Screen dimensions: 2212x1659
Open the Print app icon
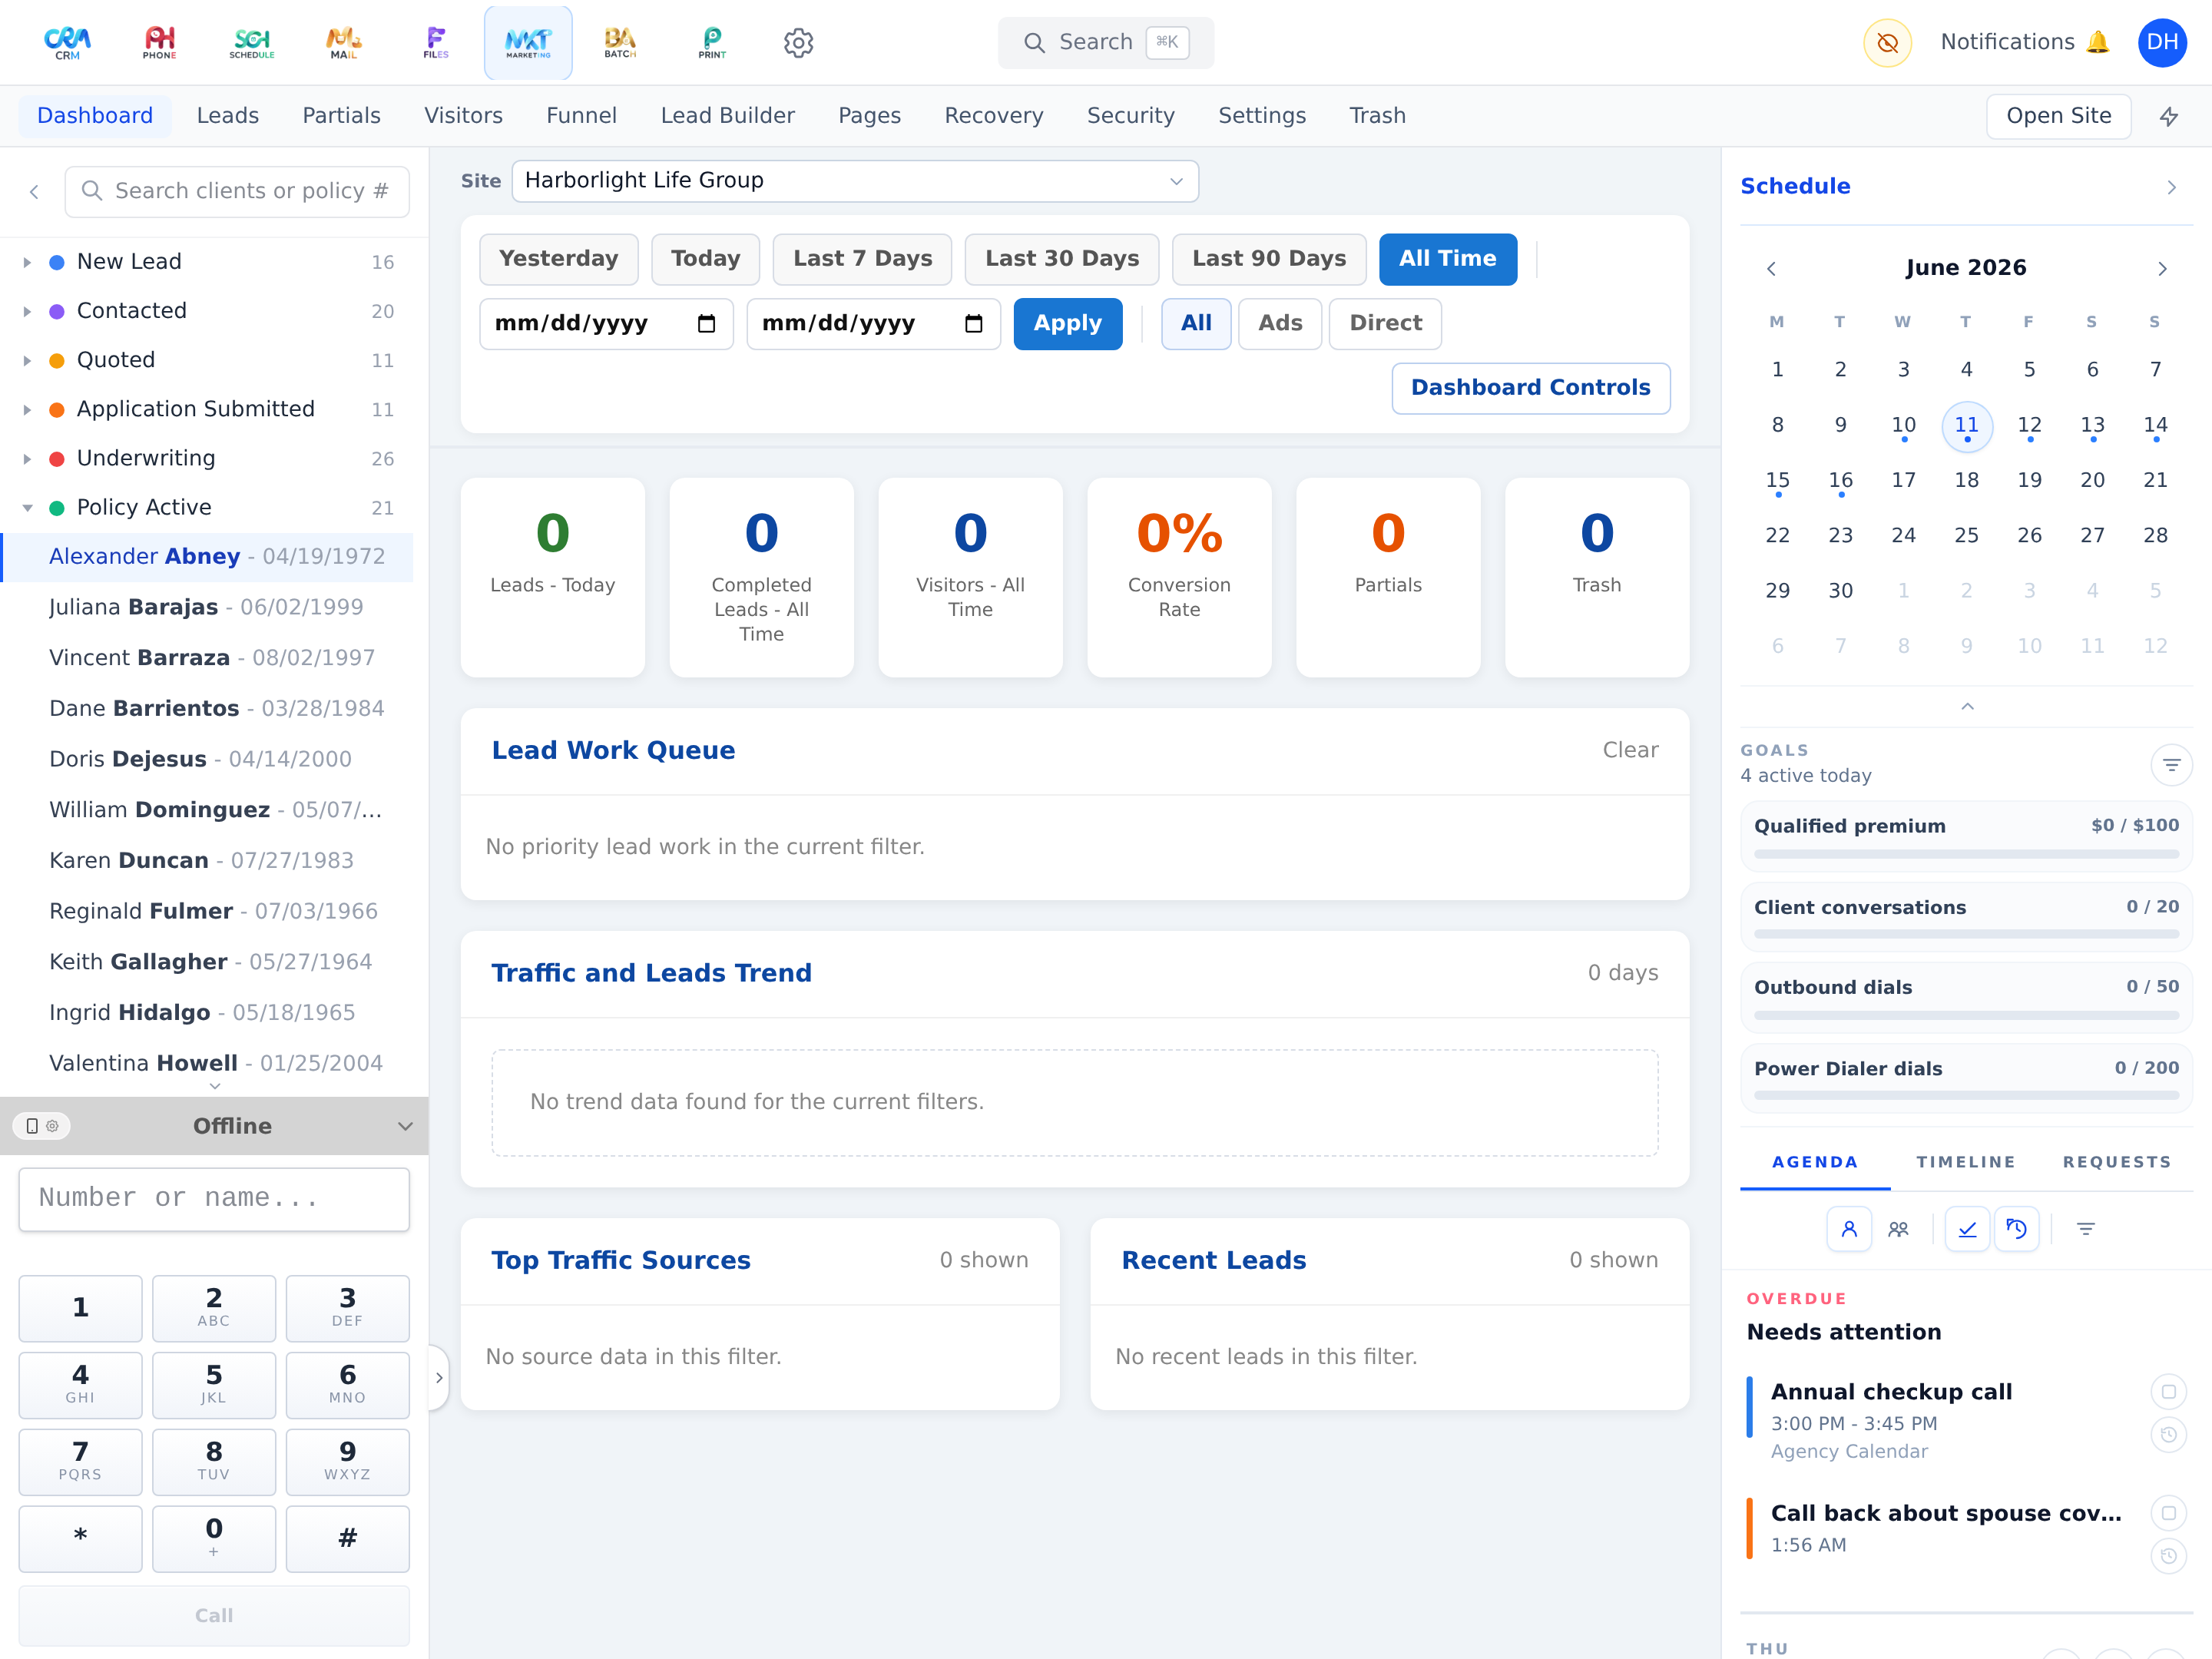click(x=712, y=43)
